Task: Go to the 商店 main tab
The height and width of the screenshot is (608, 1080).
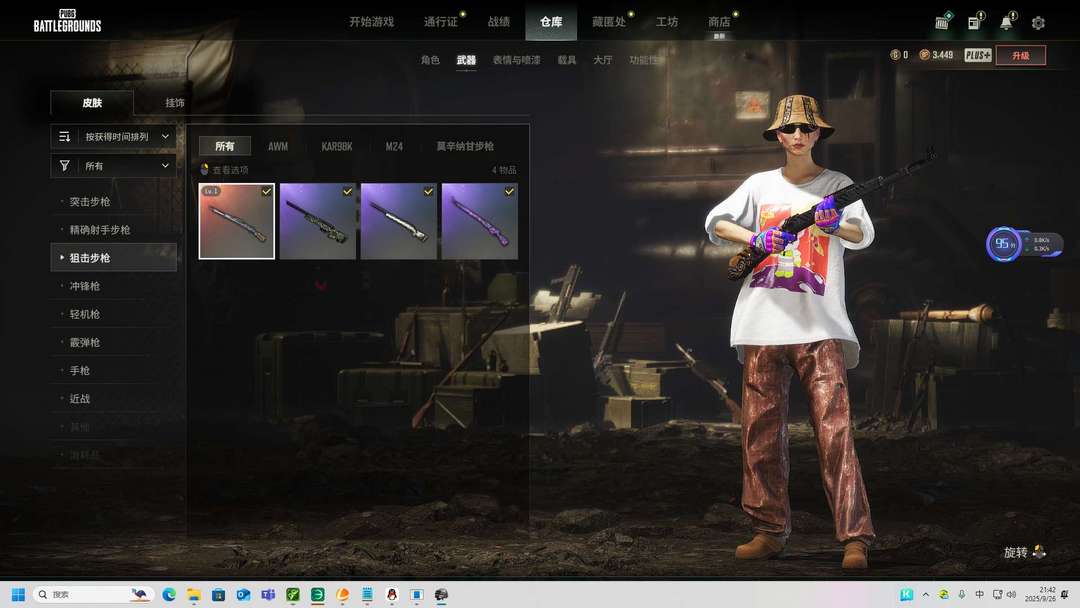Action: pyautogui.click(x=719, y=22)
